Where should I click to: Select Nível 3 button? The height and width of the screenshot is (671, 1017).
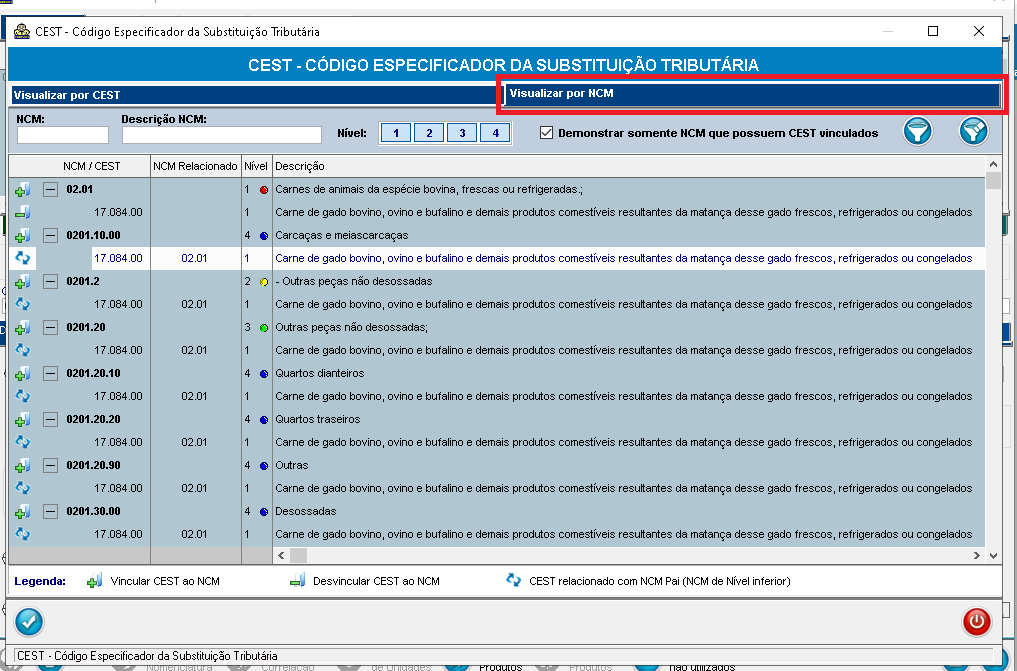coord(462,133)
